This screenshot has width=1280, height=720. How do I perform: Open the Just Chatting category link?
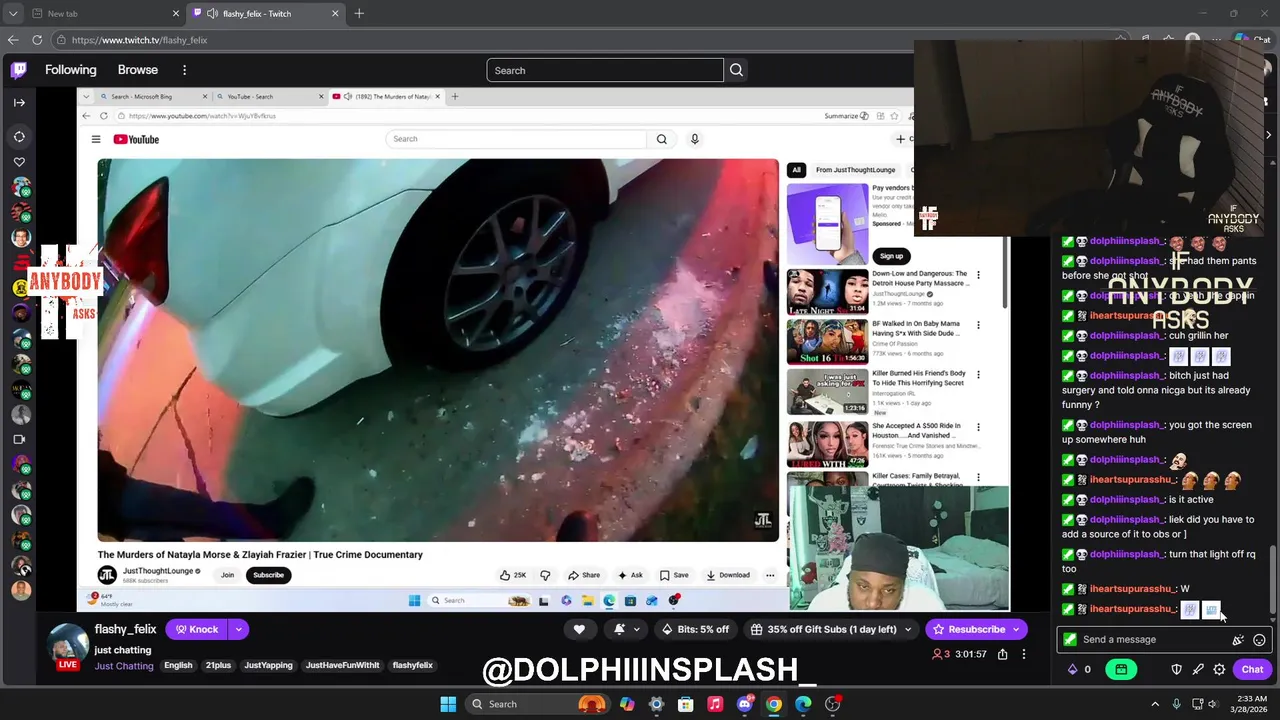124,666
